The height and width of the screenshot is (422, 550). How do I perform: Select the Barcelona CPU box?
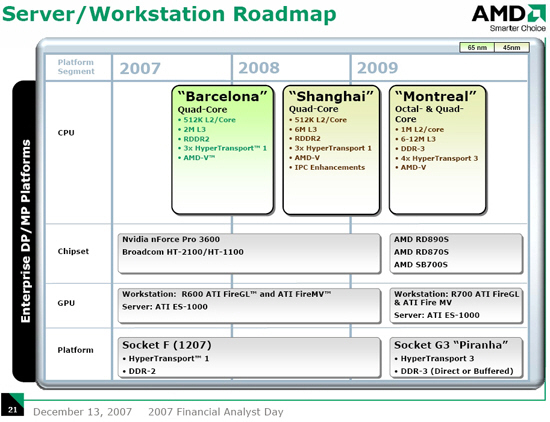pyautogui.click(x=223, y=150)
